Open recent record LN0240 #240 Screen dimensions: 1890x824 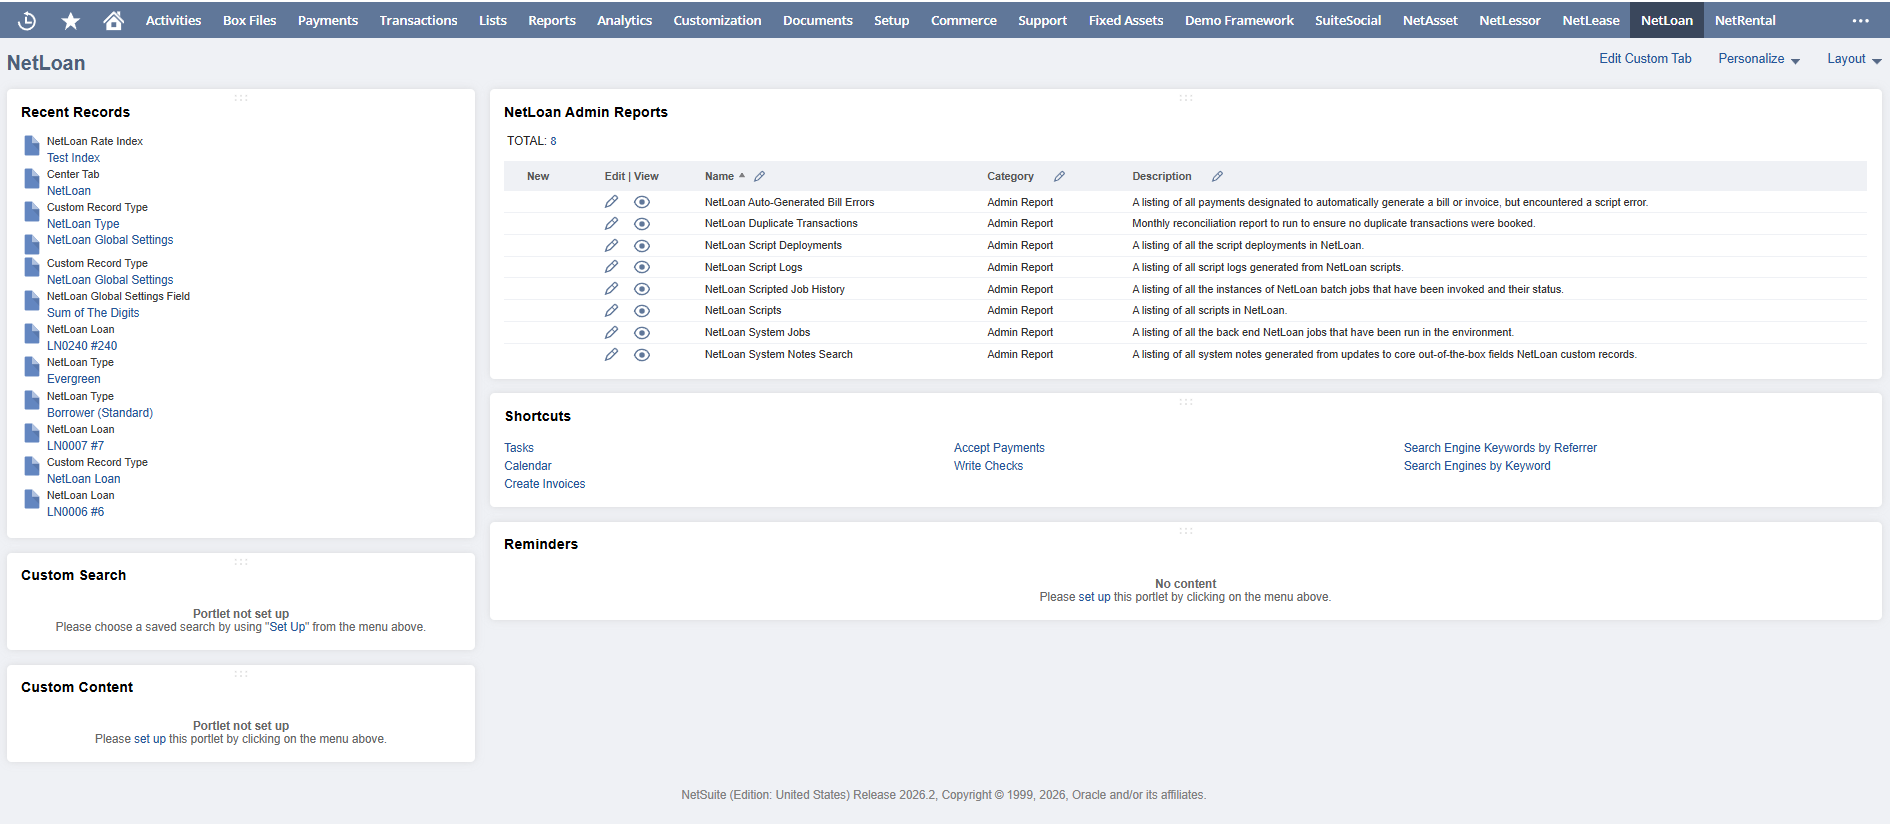82,346
